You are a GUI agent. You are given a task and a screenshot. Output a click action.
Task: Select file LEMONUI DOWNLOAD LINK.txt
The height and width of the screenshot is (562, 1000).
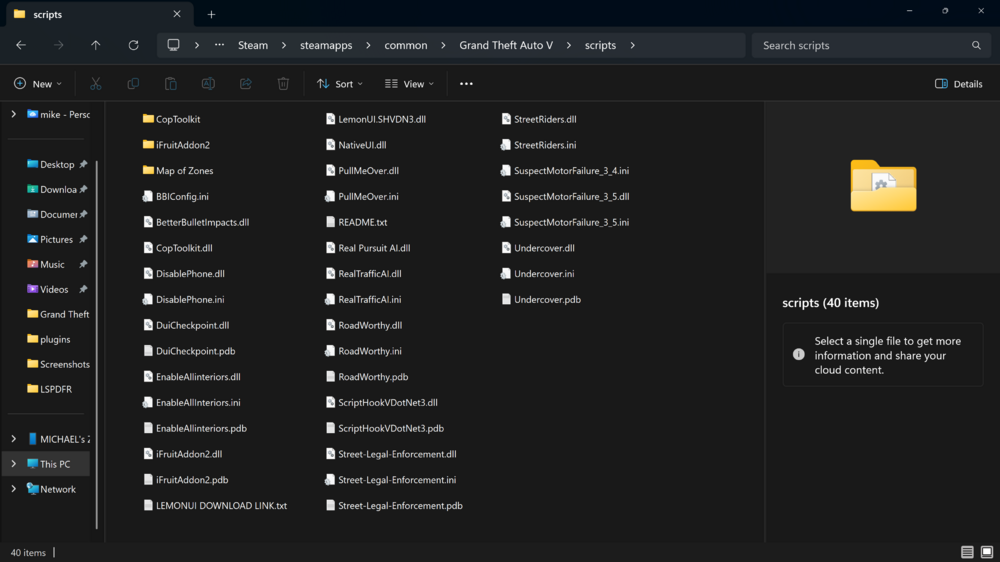pyautogui.click(x=215, y=505)
